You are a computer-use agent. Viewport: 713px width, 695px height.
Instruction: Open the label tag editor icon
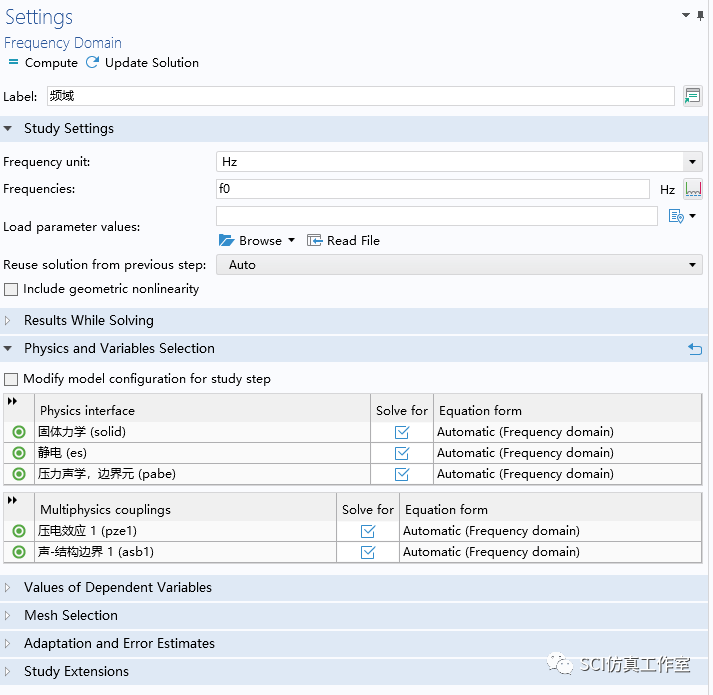pos(692,96)
